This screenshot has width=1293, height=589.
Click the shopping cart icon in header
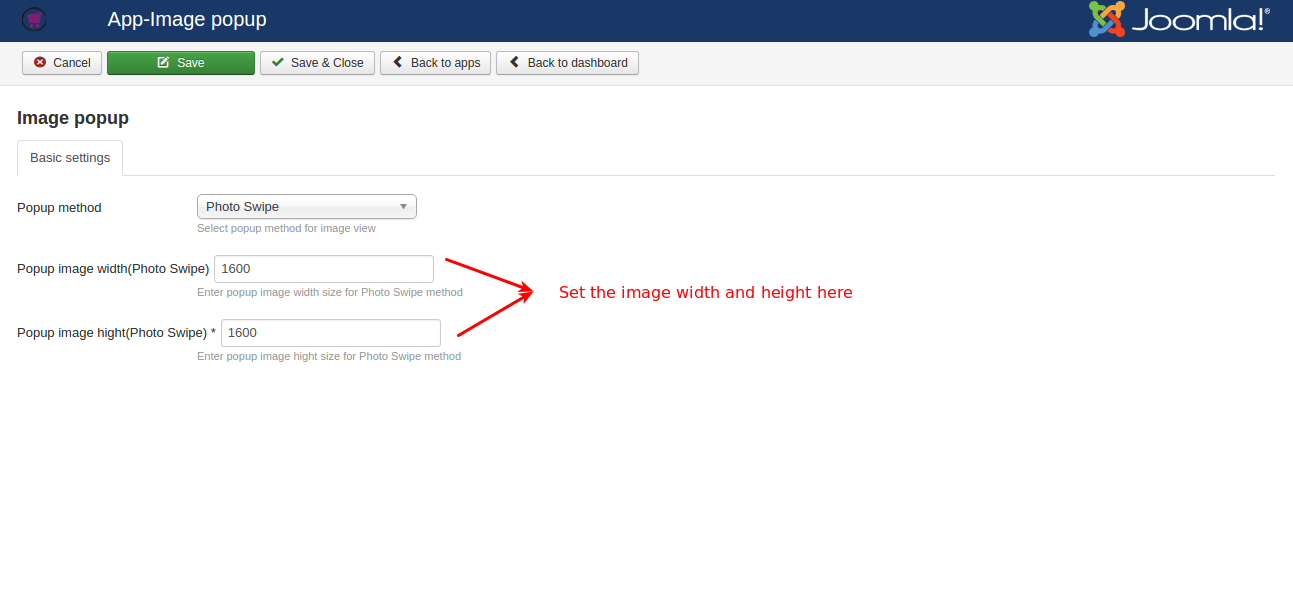34,19
